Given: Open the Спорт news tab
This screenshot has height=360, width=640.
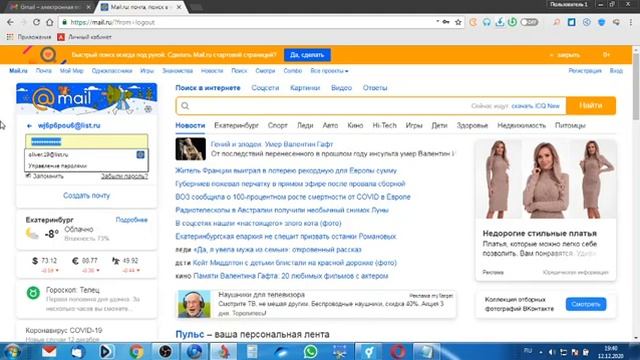Looking at the screenshot, I should (278, 125).
